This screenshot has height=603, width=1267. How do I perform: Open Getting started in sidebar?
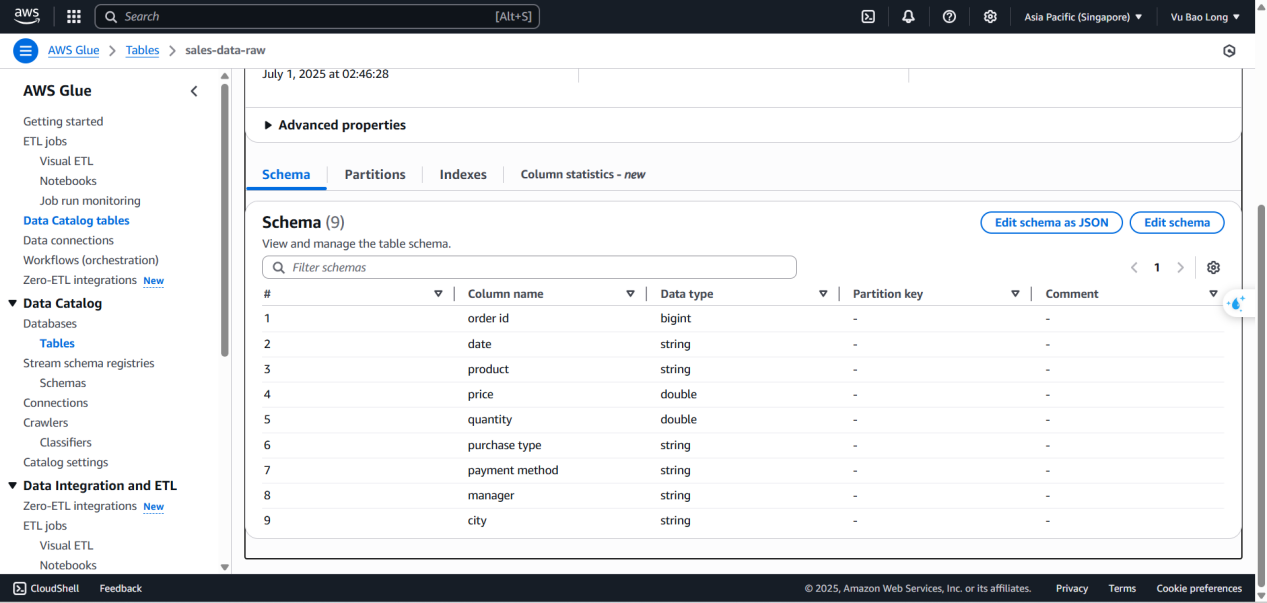click(63, 122)
